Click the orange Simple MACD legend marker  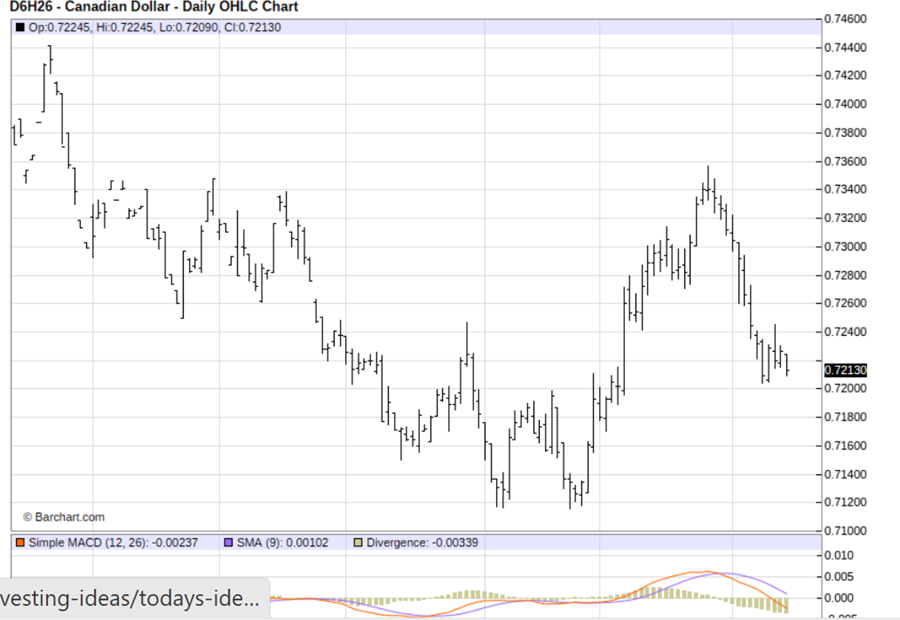click(x=19, y=541)
